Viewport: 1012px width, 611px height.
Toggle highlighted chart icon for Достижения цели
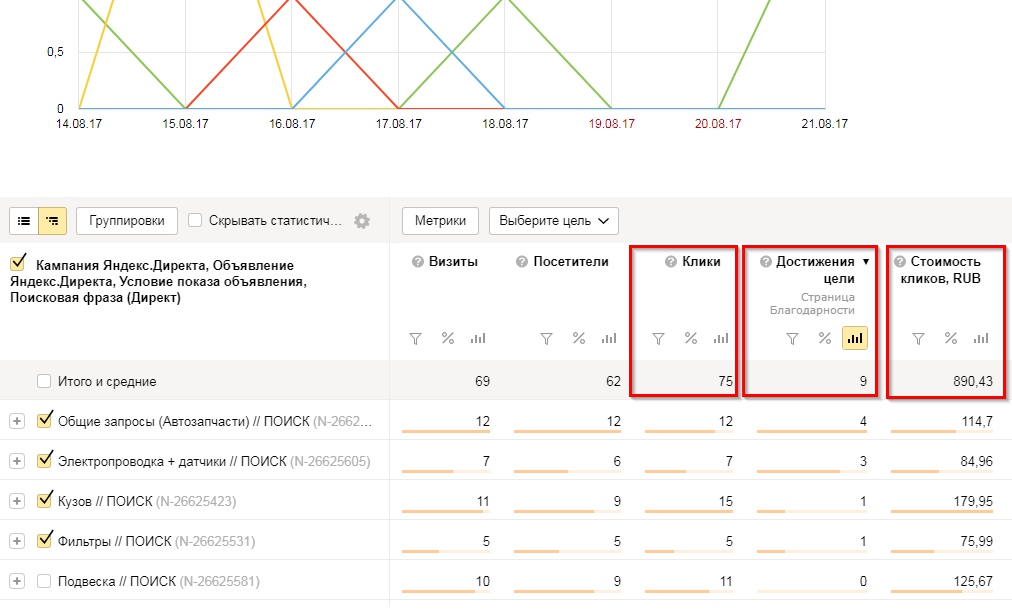pos(855,338)
